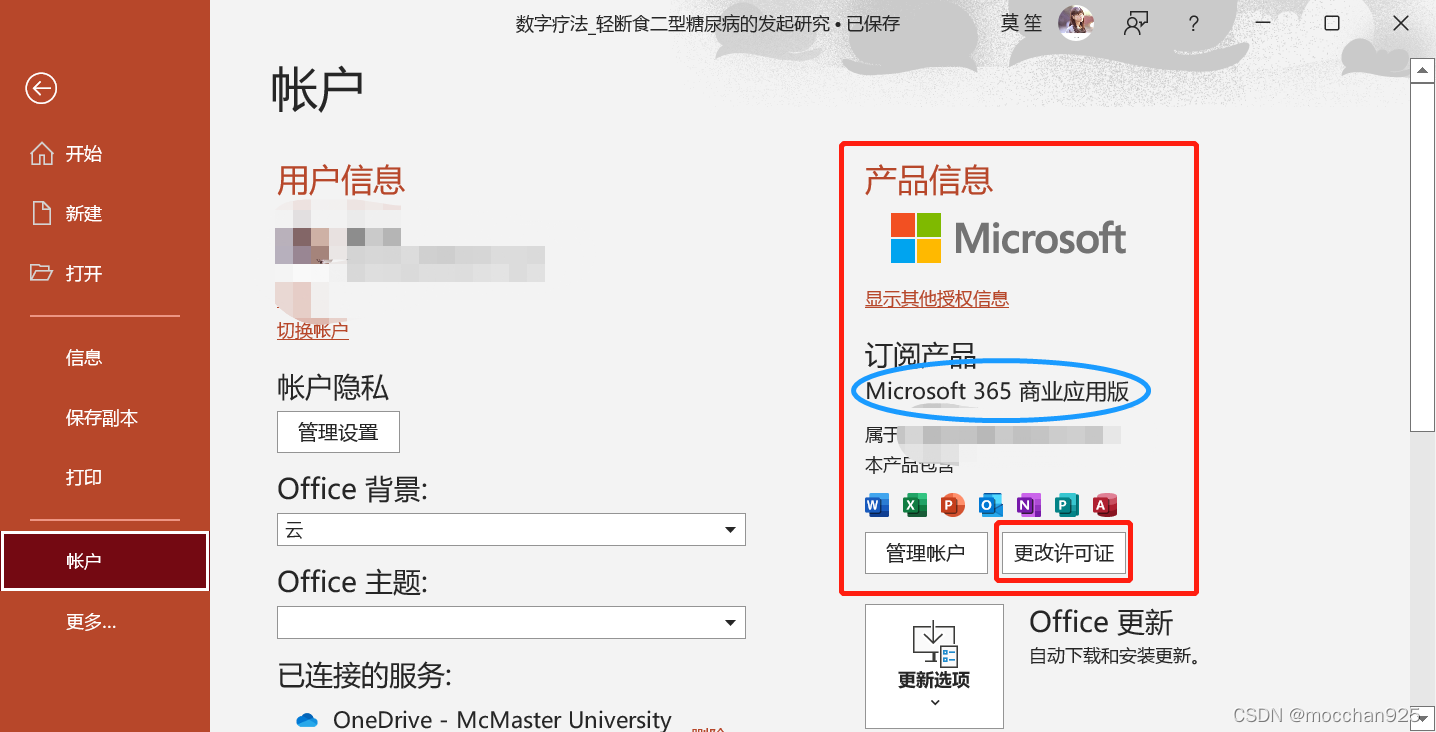
Task: Go back with the circled arrow icon
Action: (41, 89)
